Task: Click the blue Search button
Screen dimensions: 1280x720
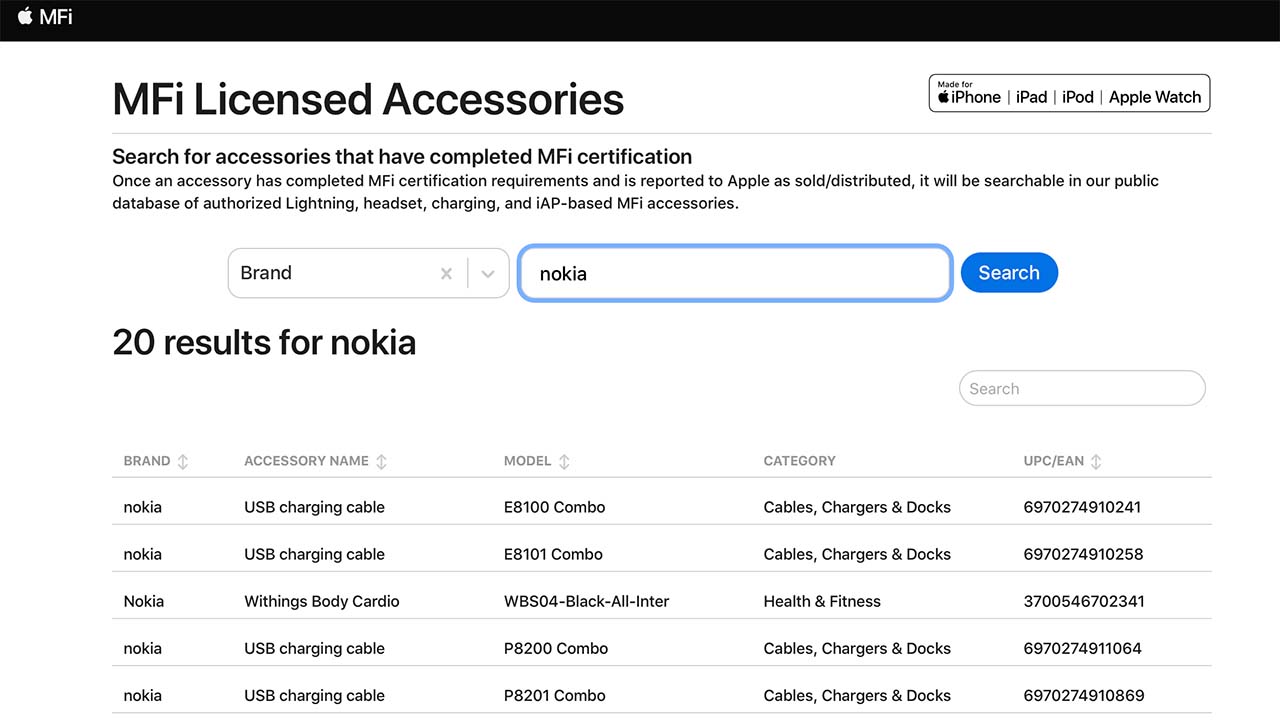Action: tap(1009, 272)
